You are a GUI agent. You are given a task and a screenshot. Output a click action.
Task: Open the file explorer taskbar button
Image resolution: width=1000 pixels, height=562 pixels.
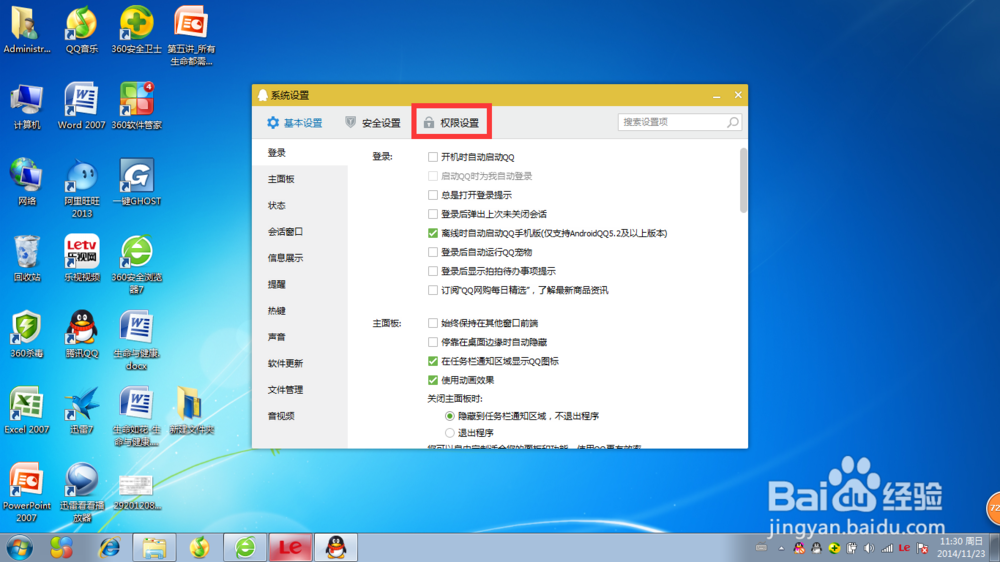[154, 547]
